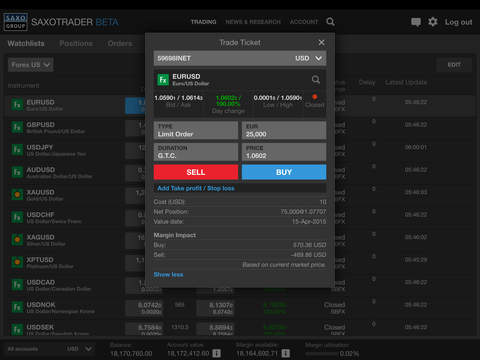Click the instrument search icon in Trade Ticket

[x=316, y=80]
